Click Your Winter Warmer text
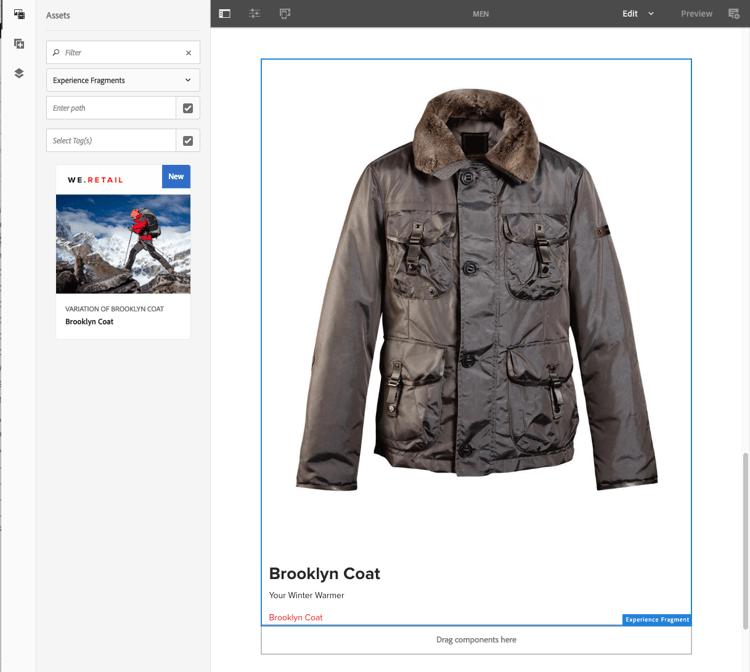 306,595
